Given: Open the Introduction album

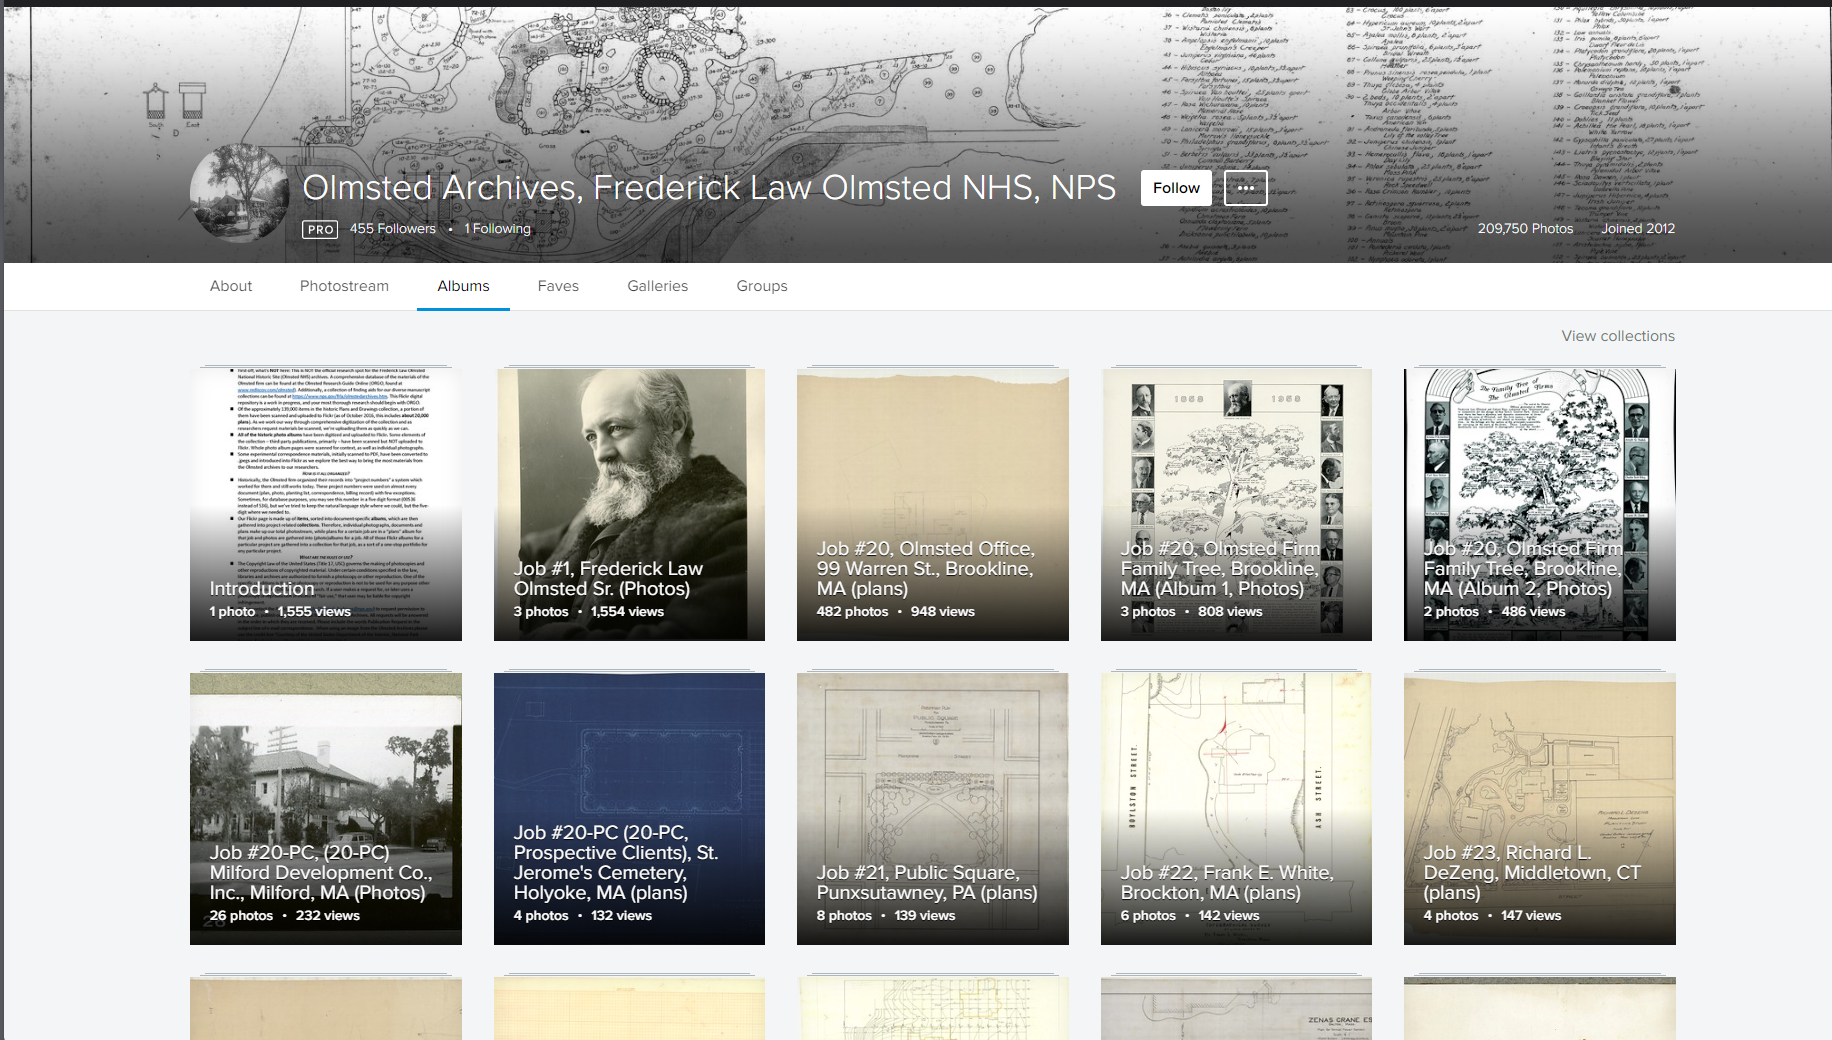Looking at the screenshot, I should click(x=326, y=505).
